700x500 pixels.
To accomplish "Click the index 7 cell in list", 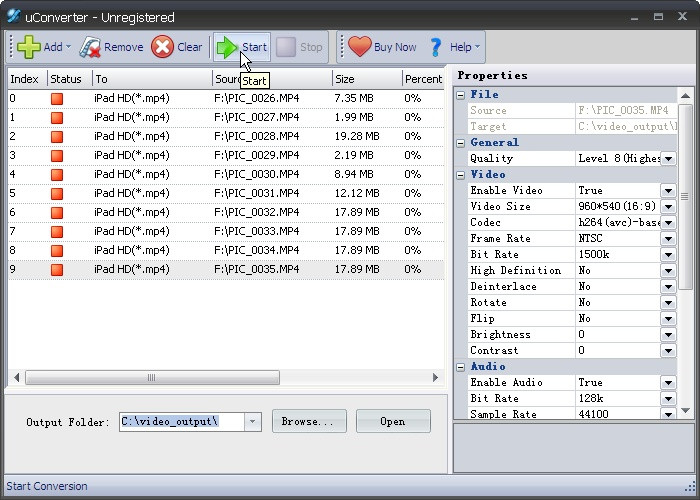I will 12,231.
